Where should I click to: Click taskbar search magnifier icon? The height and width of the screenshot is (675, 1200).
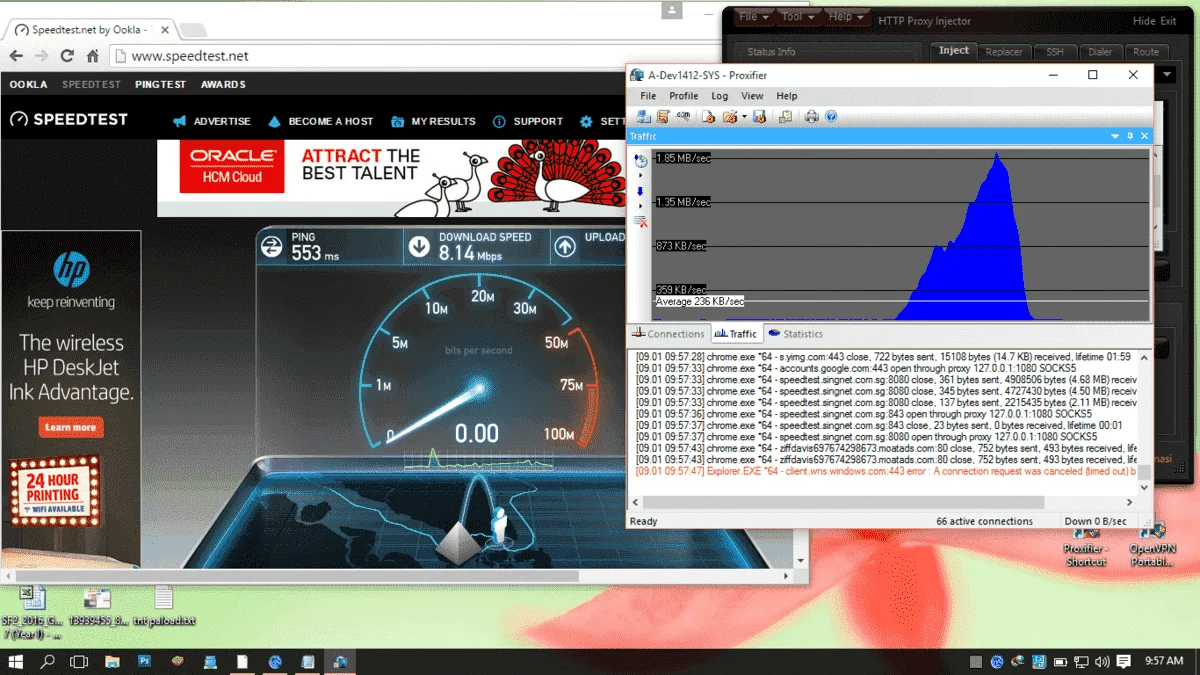click(x=47, y=662)
